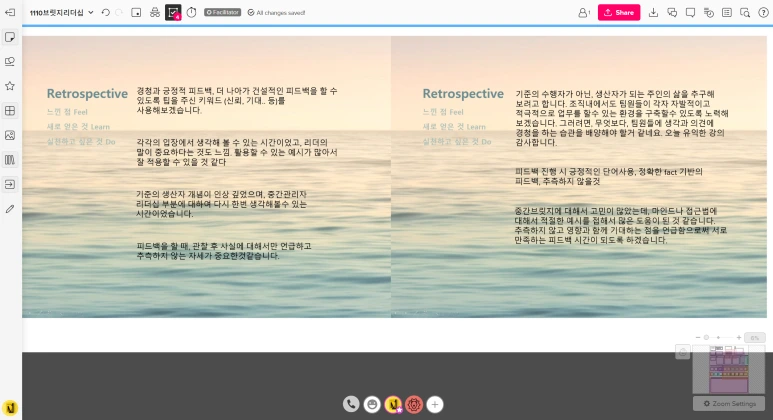Viewport: 773px width, 420px height.
Task: Export the mural with the download icon
Action: [x=653, y=13]
